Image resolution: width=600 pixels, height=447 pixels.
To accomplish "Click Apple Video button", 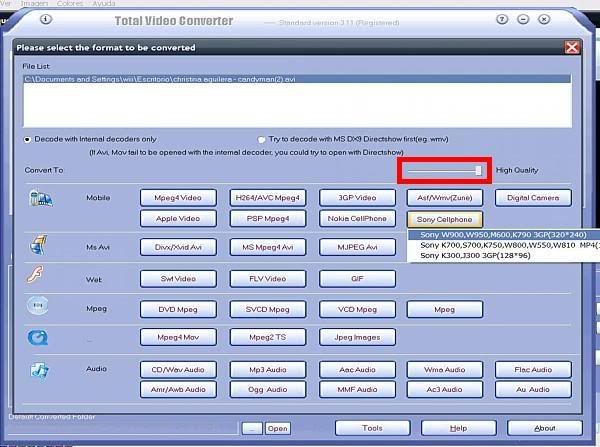I will point(178,219).
